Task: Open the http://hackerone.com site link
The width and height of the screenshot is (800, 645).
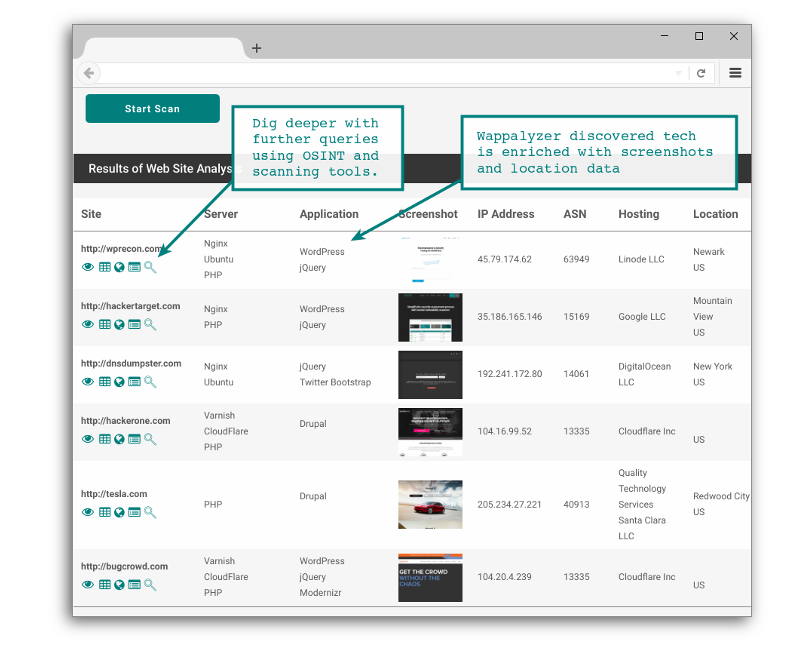Action: click(x=126, y=420)
